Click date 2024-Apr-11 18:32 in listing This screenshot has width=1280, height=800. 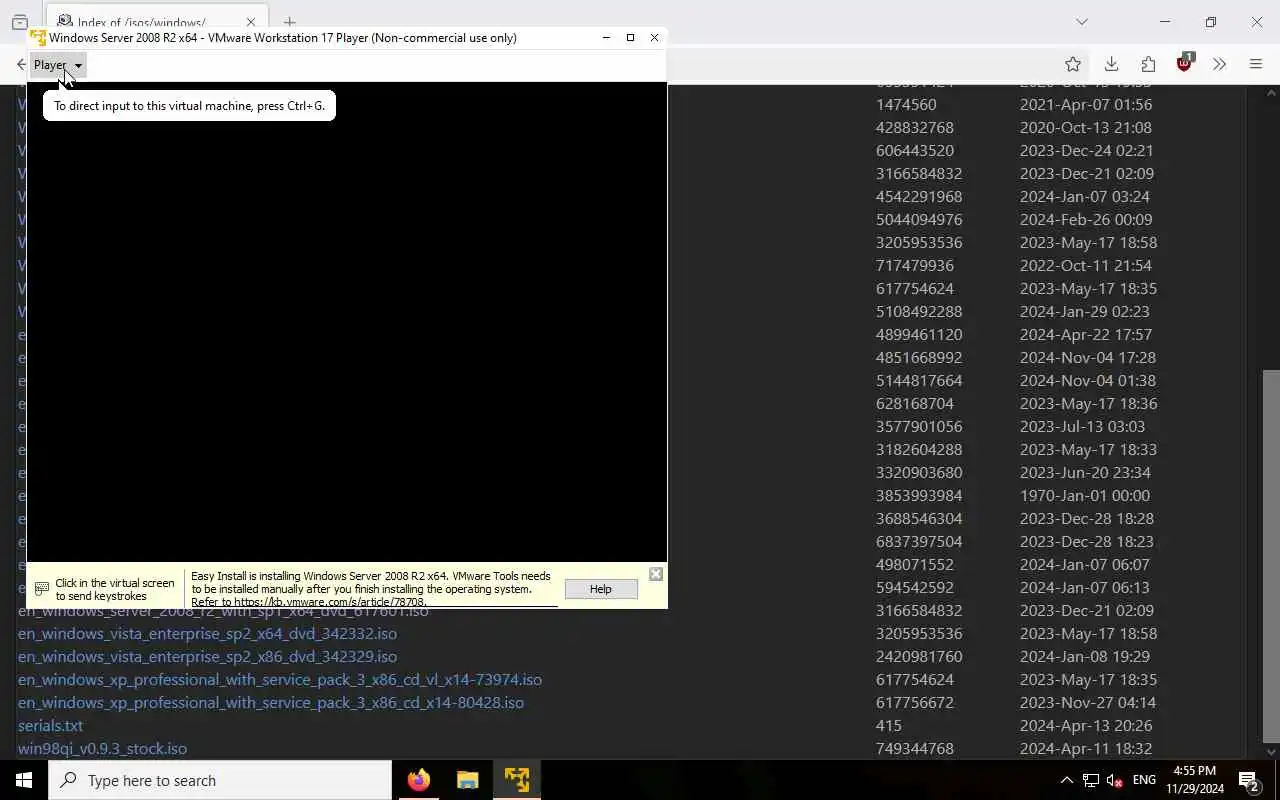pos(1086,748)
